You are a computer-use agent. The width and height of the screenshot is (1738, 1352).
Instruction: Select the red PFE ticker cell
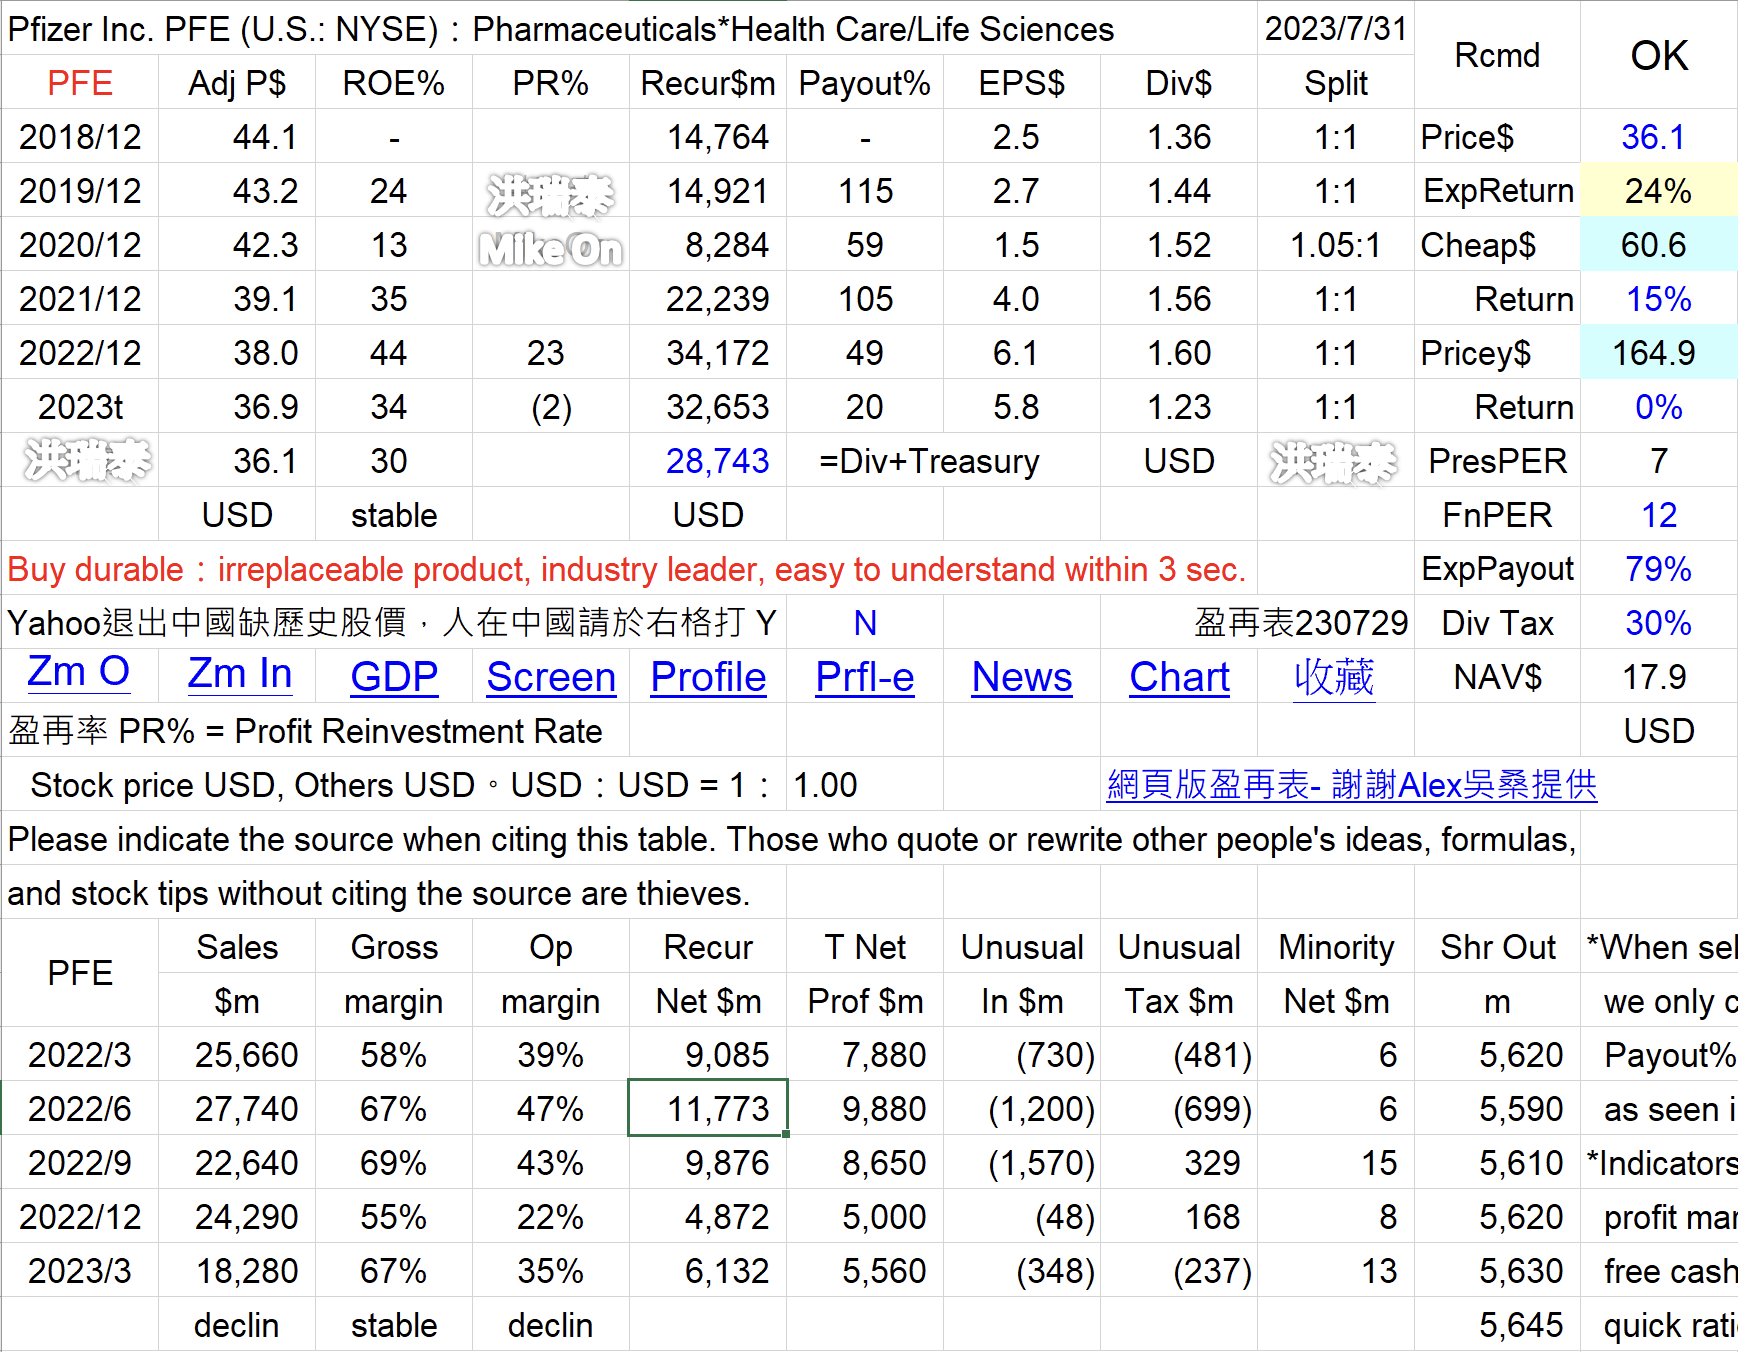(x=80, y=83)
